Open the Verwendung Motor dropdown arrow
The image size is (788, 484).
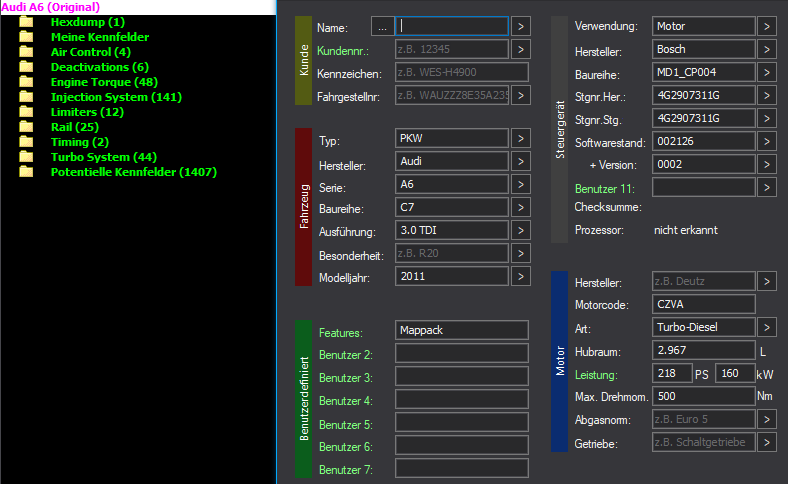(767, 26)
